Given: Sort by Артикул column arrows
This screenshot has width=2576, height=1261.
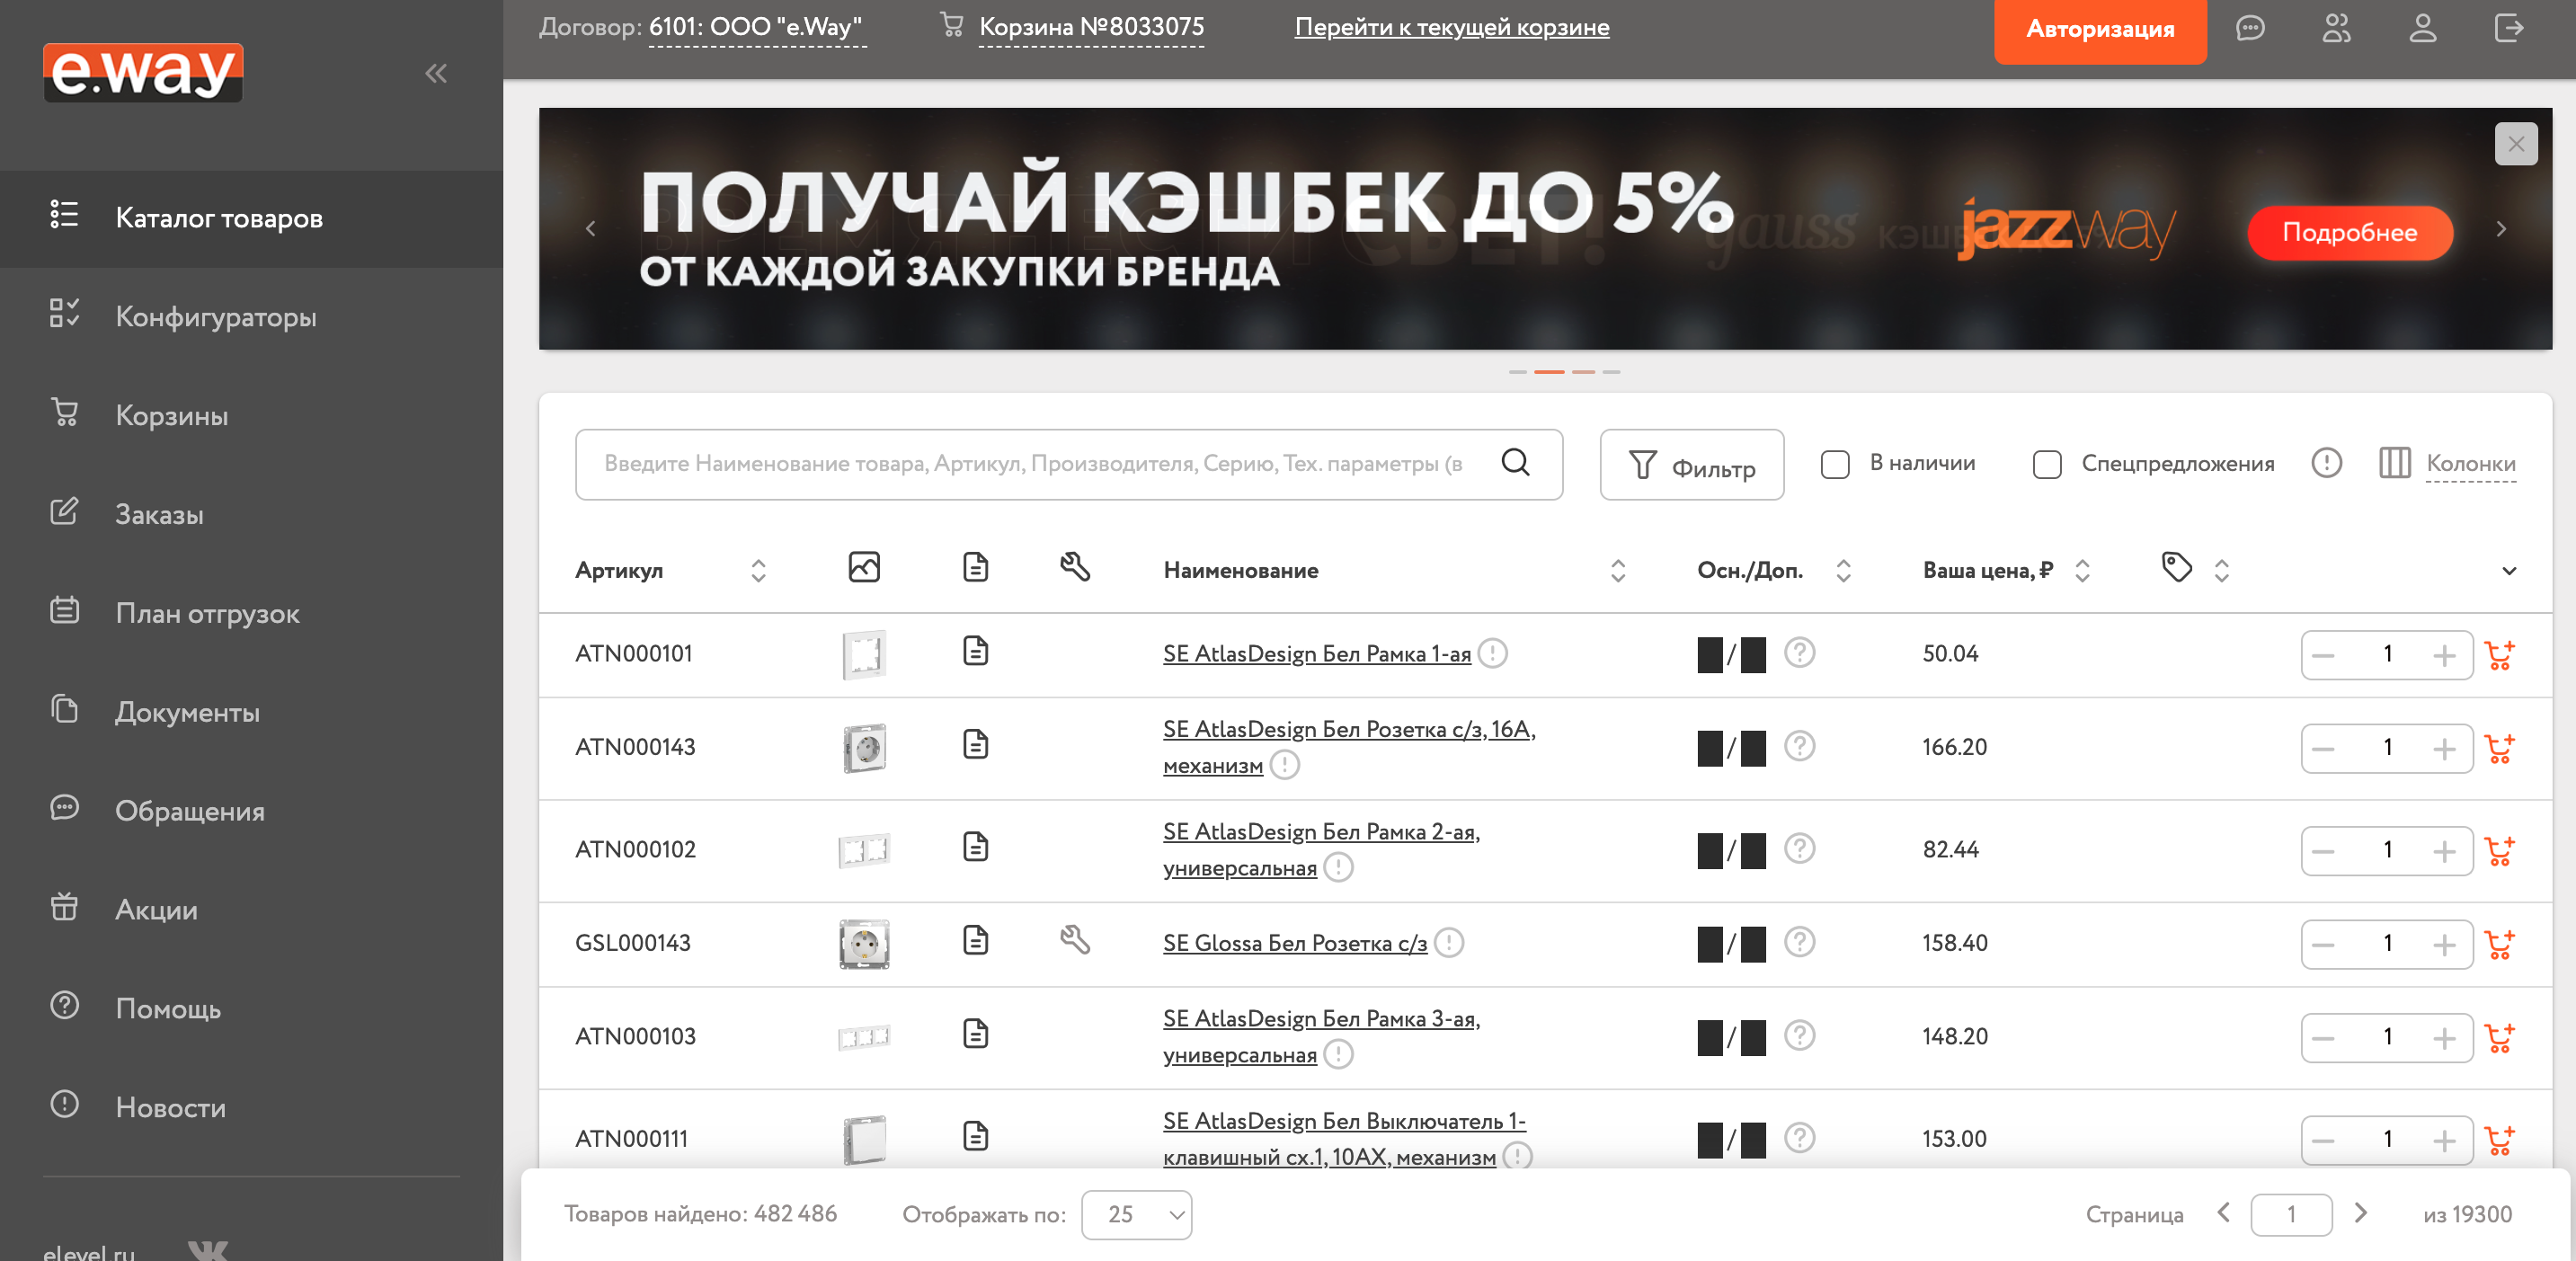Looking at the screenshot, I should pyautogui.click(x=758, y=571).
